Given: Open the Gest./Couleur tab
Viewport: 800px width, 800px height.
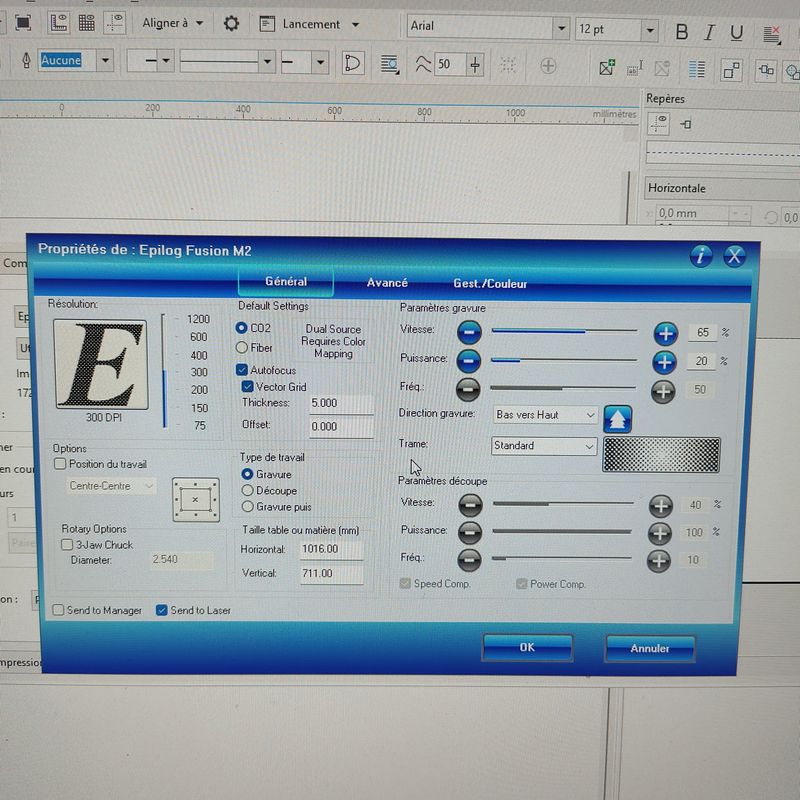Looking at the screenshot, I should (x=490, y=284).
